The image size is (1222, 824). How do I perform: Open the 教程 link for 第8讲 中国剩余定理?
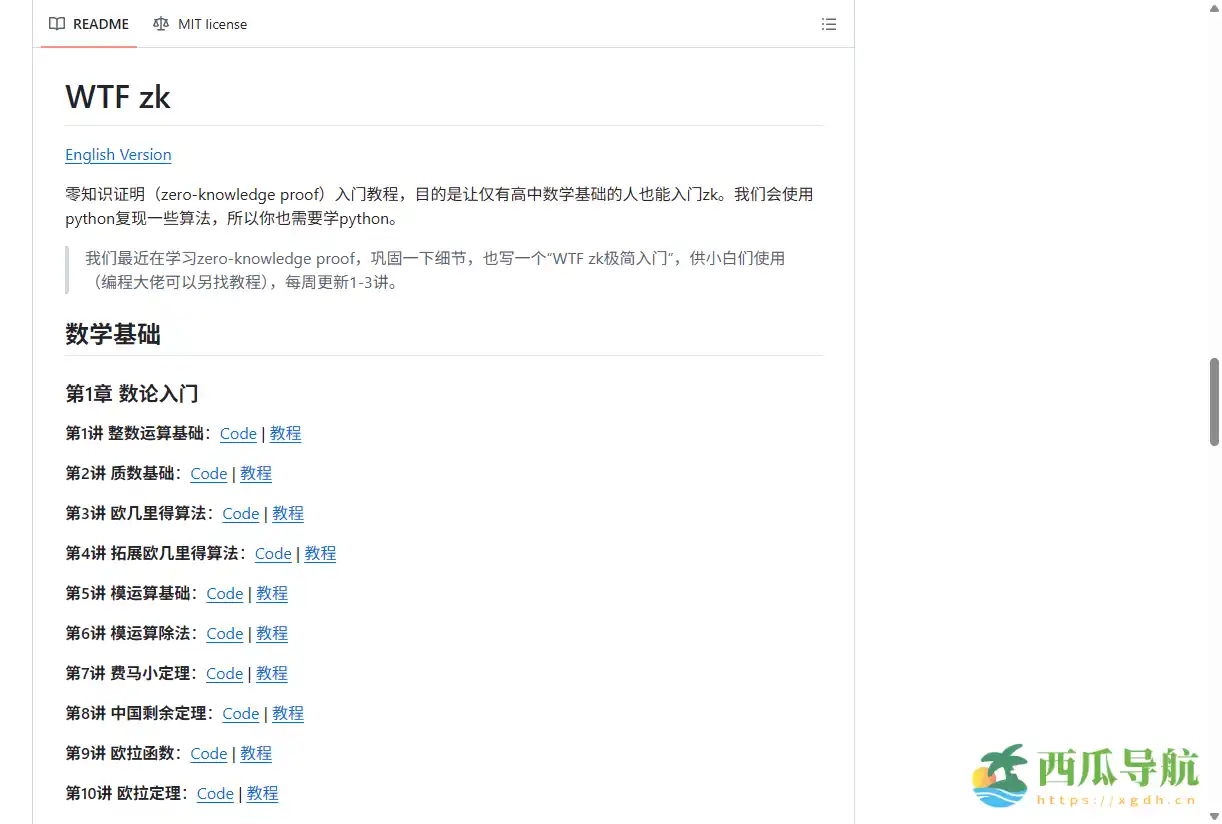pos(288,713)
